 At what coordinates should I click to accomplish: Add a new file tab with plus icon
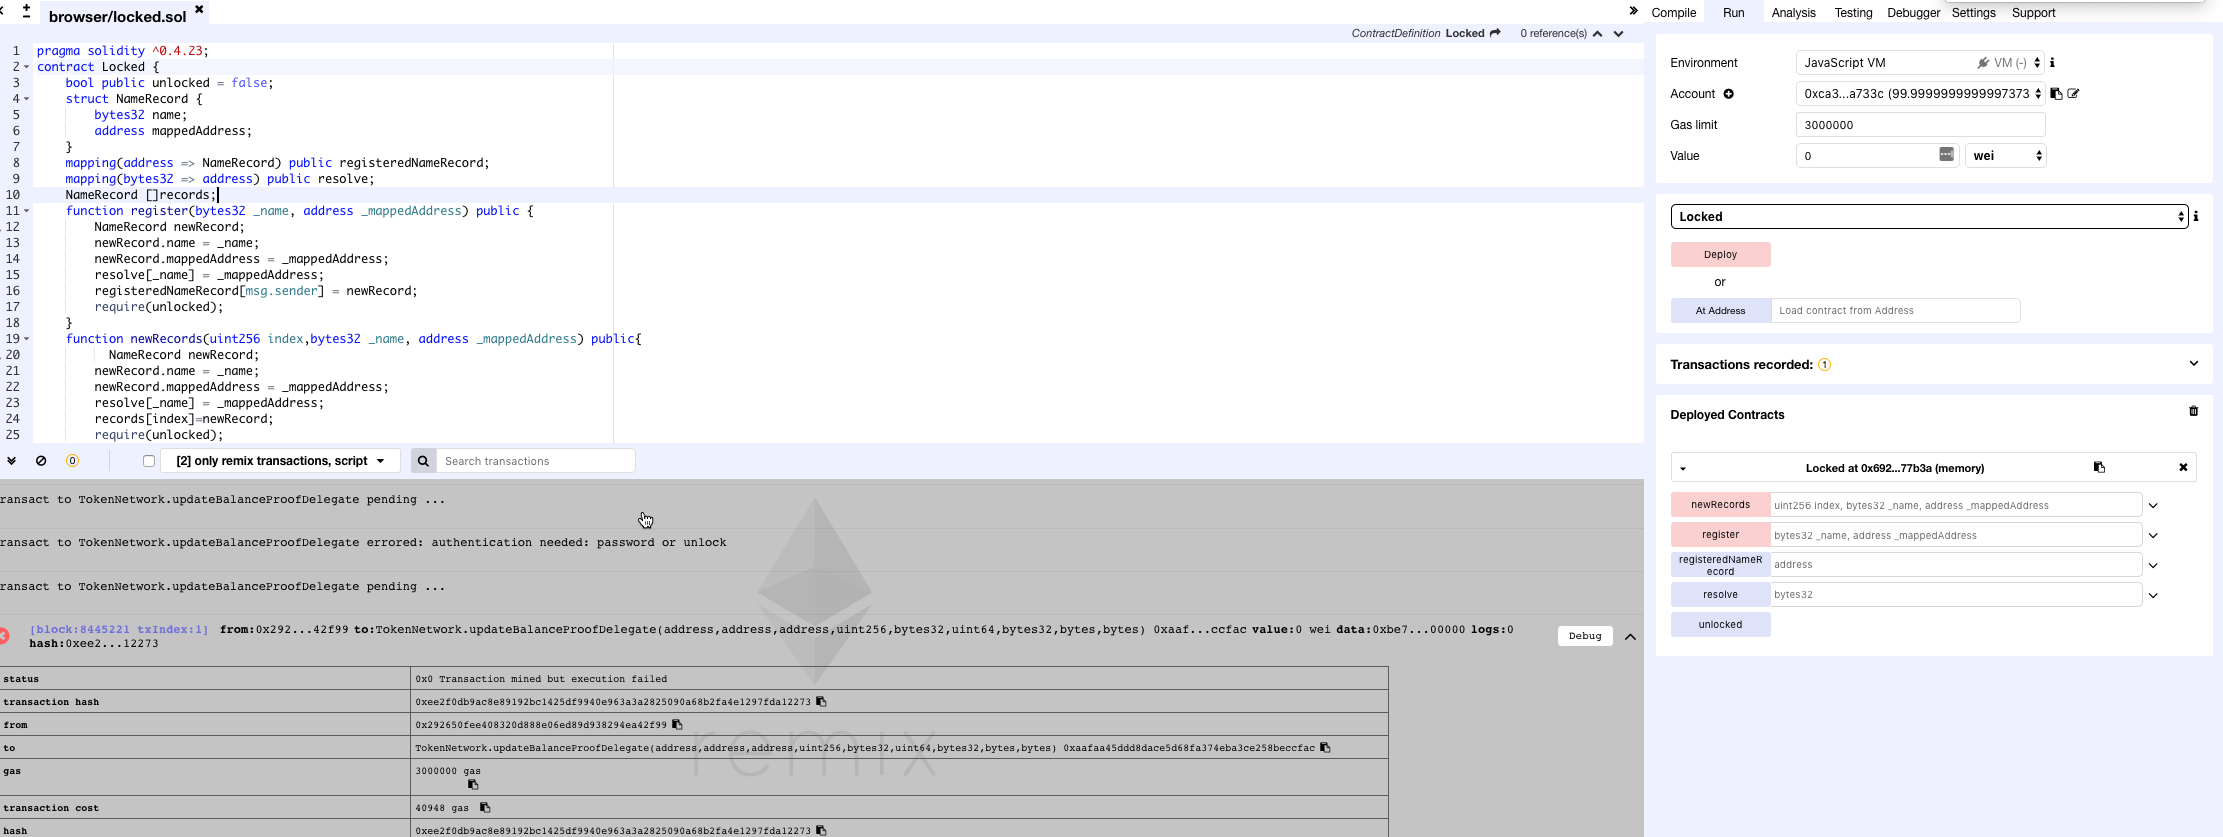(x=26, y=10)
